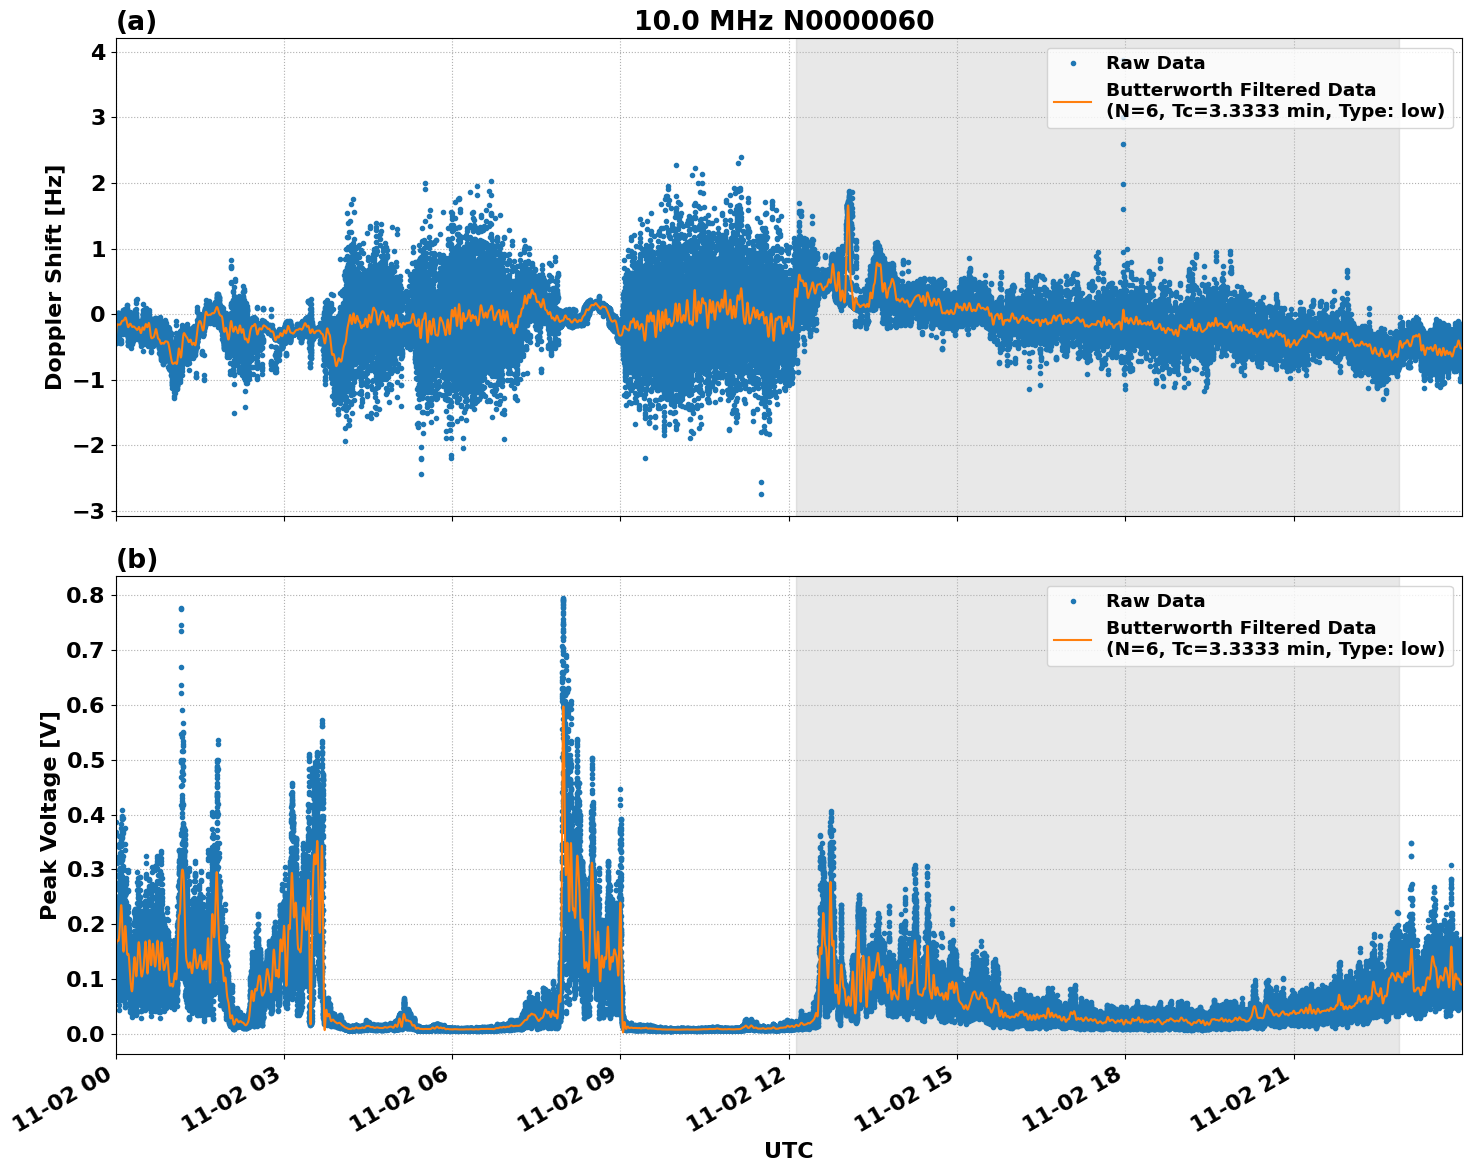The height and width of the screenshot is (1172, 1472).
Task: Select the Raw Data dot marker in panel (b) legend
Action: pos(1075,600)
